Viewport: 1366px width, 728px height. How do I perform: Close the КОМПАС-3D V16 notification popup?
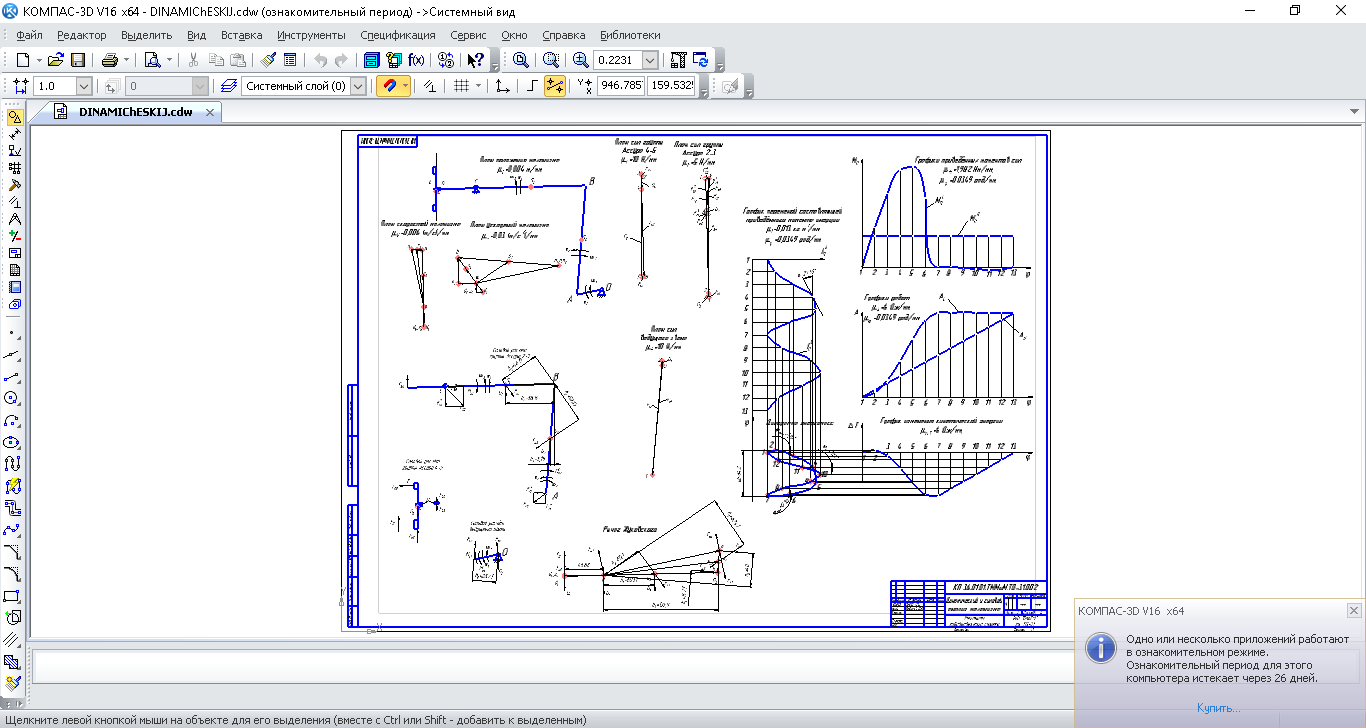pyautogui.click(x=1354, y=610)
